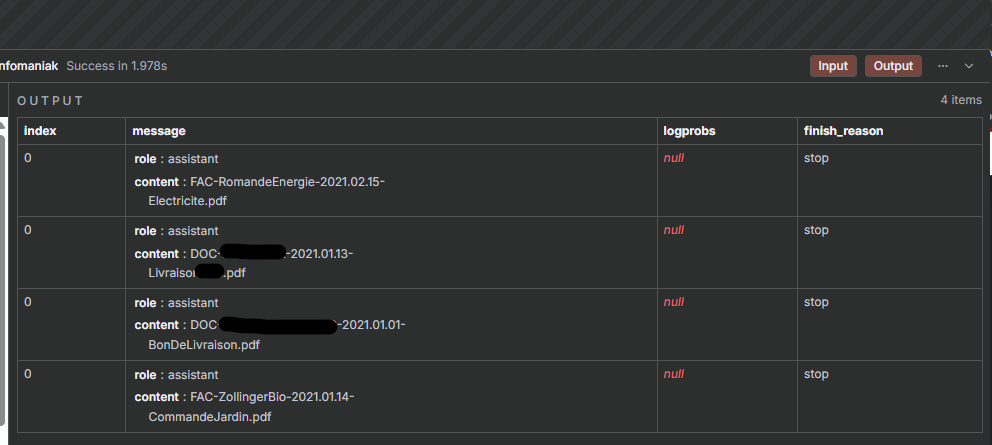
Task: Click the OUTPUT section heading
Action: (x=50, y=101)
